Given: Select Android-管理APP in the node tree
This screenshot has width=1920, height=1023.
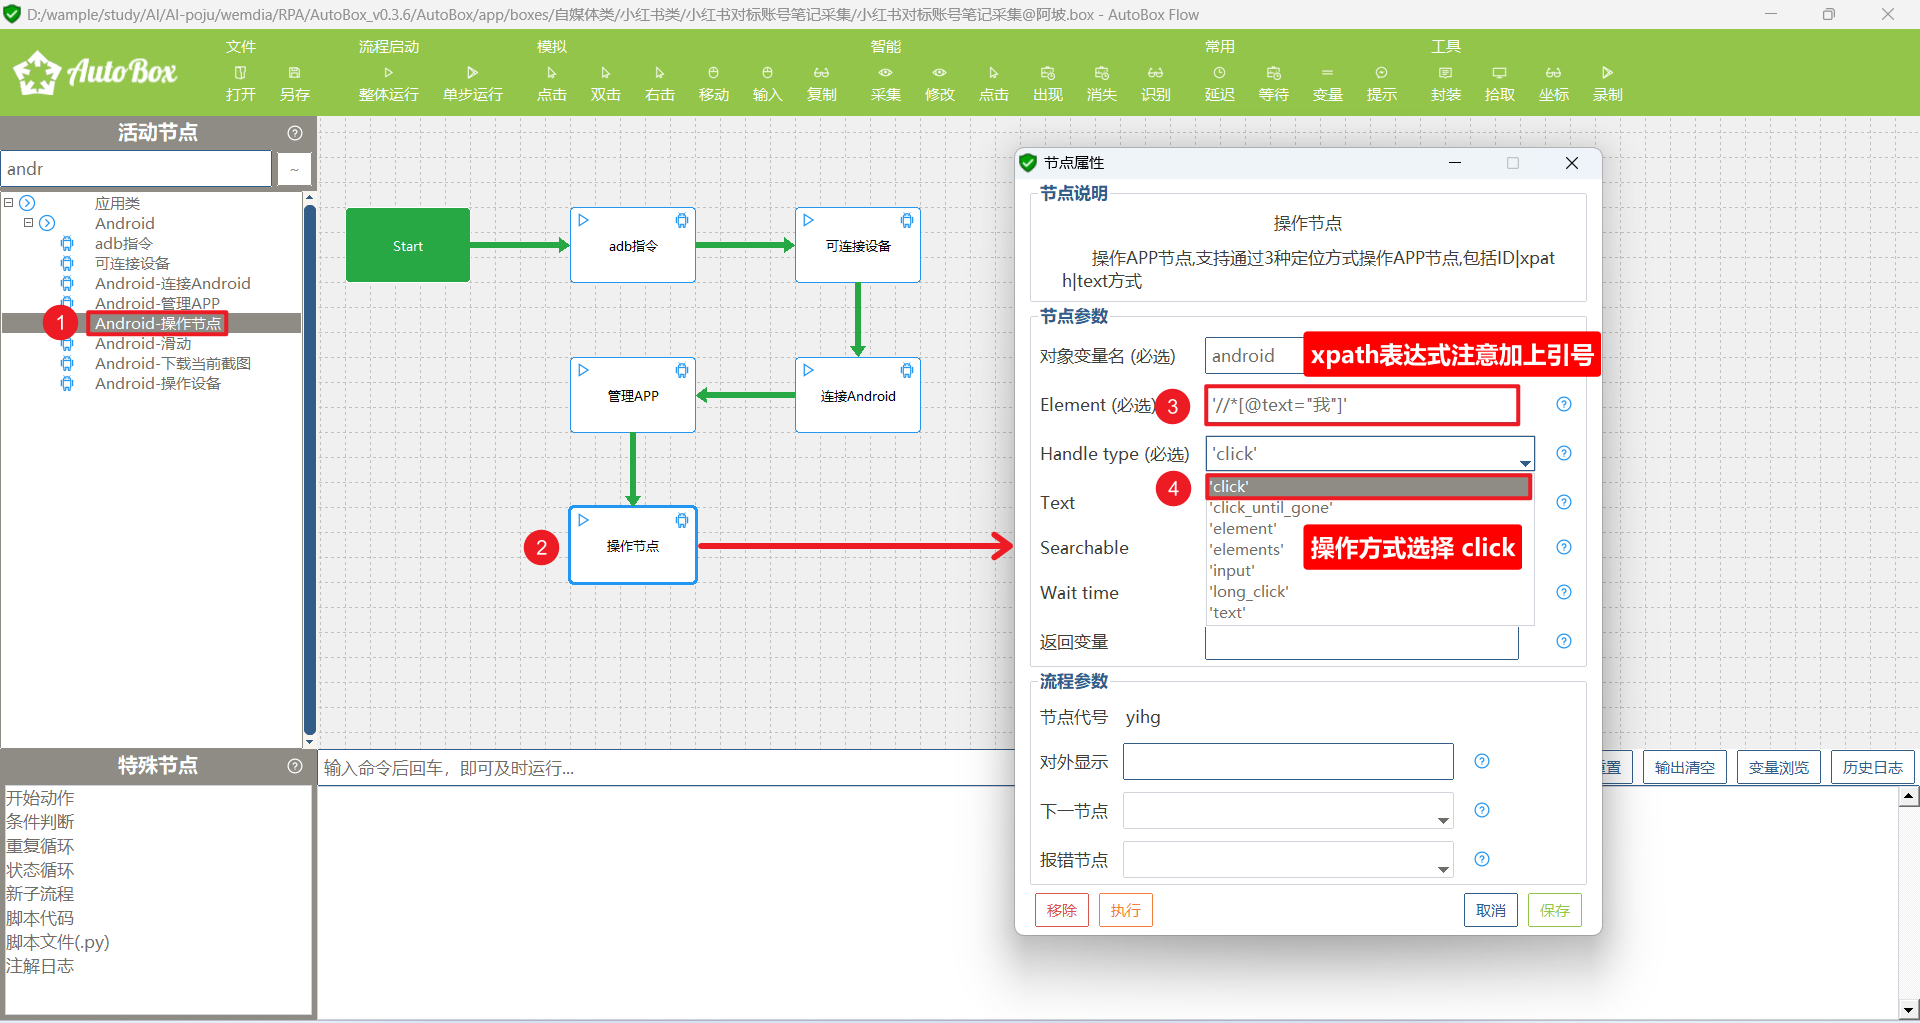Looking at the screenshot, I should pos(157,304).
